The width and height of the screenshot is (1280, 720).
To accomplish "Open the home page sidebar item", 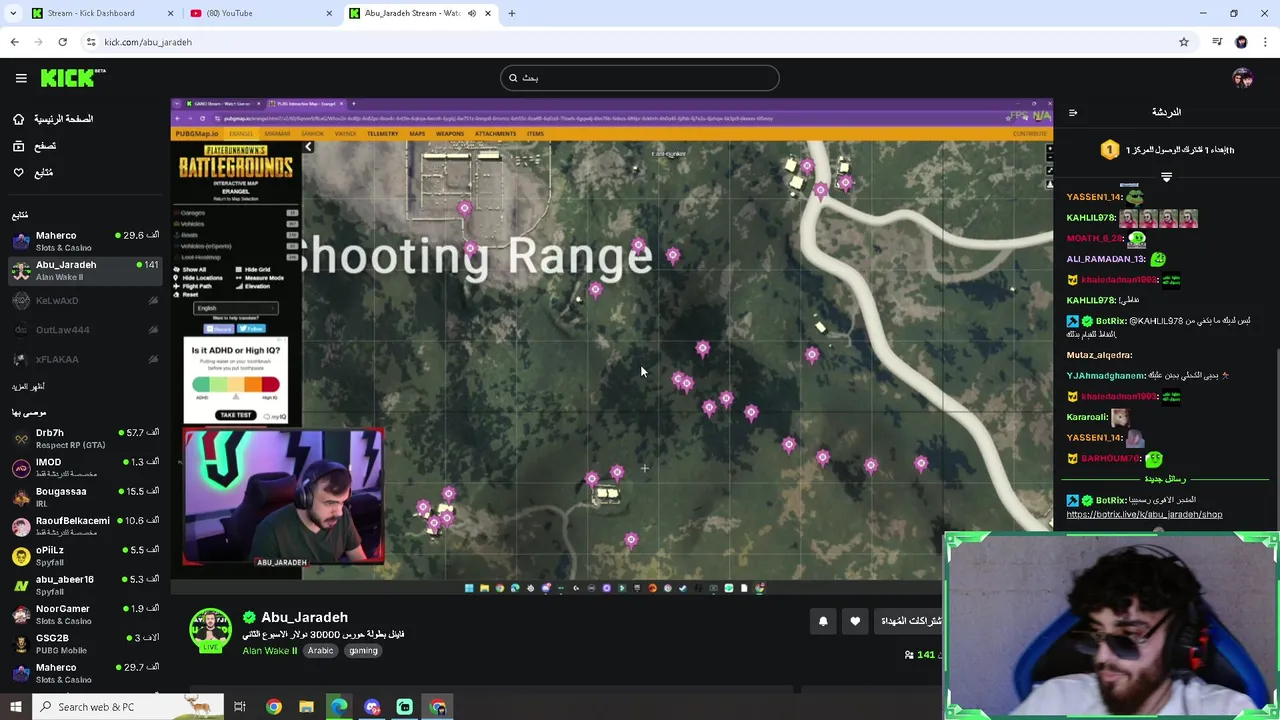I will tap(52, 119).
